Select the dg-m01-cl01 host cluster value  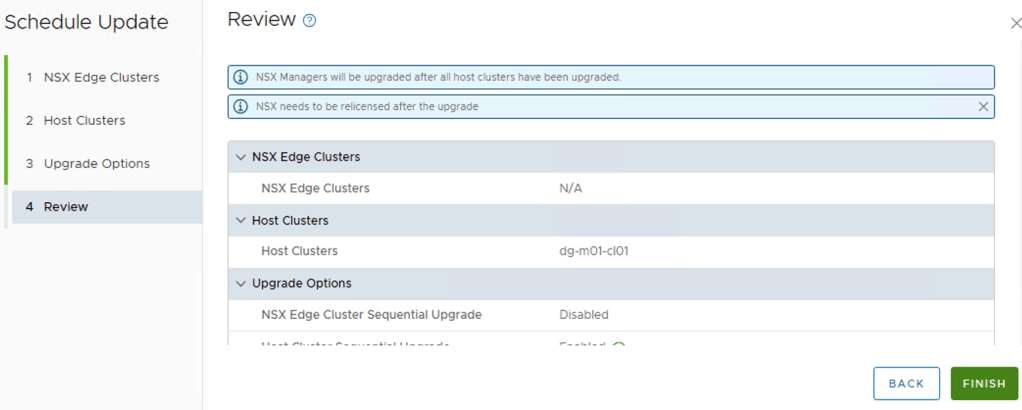click(594, 251)
